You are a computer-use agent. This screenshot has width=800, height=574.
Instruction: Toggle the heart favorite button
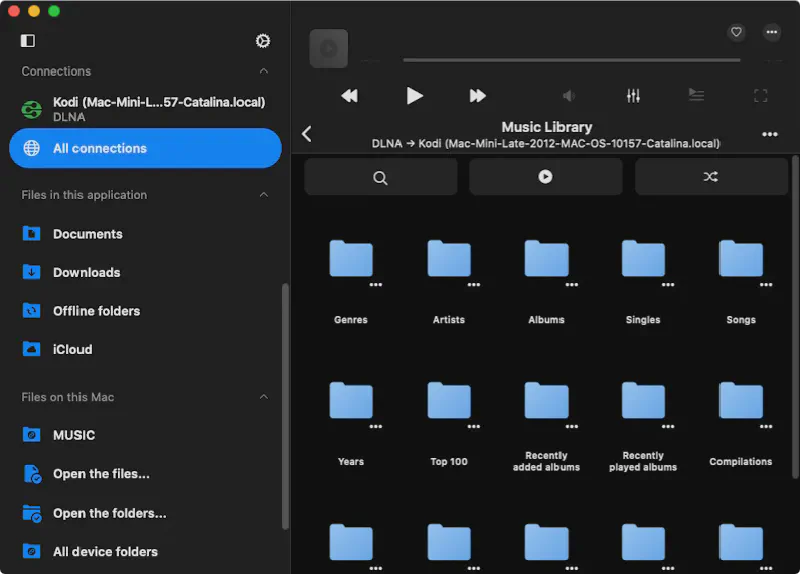736,32
